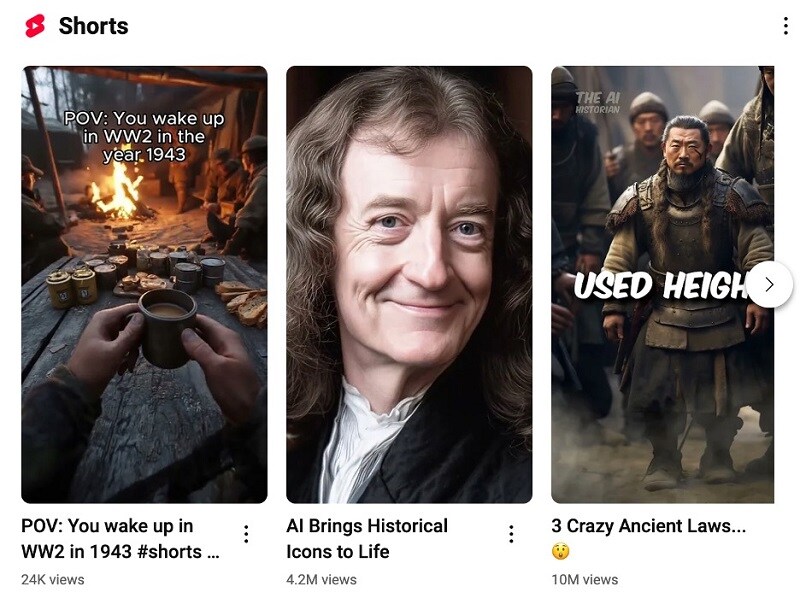Click the 24K views count
800x598 pixels.
pyautogui.click(x=53, y=580)
